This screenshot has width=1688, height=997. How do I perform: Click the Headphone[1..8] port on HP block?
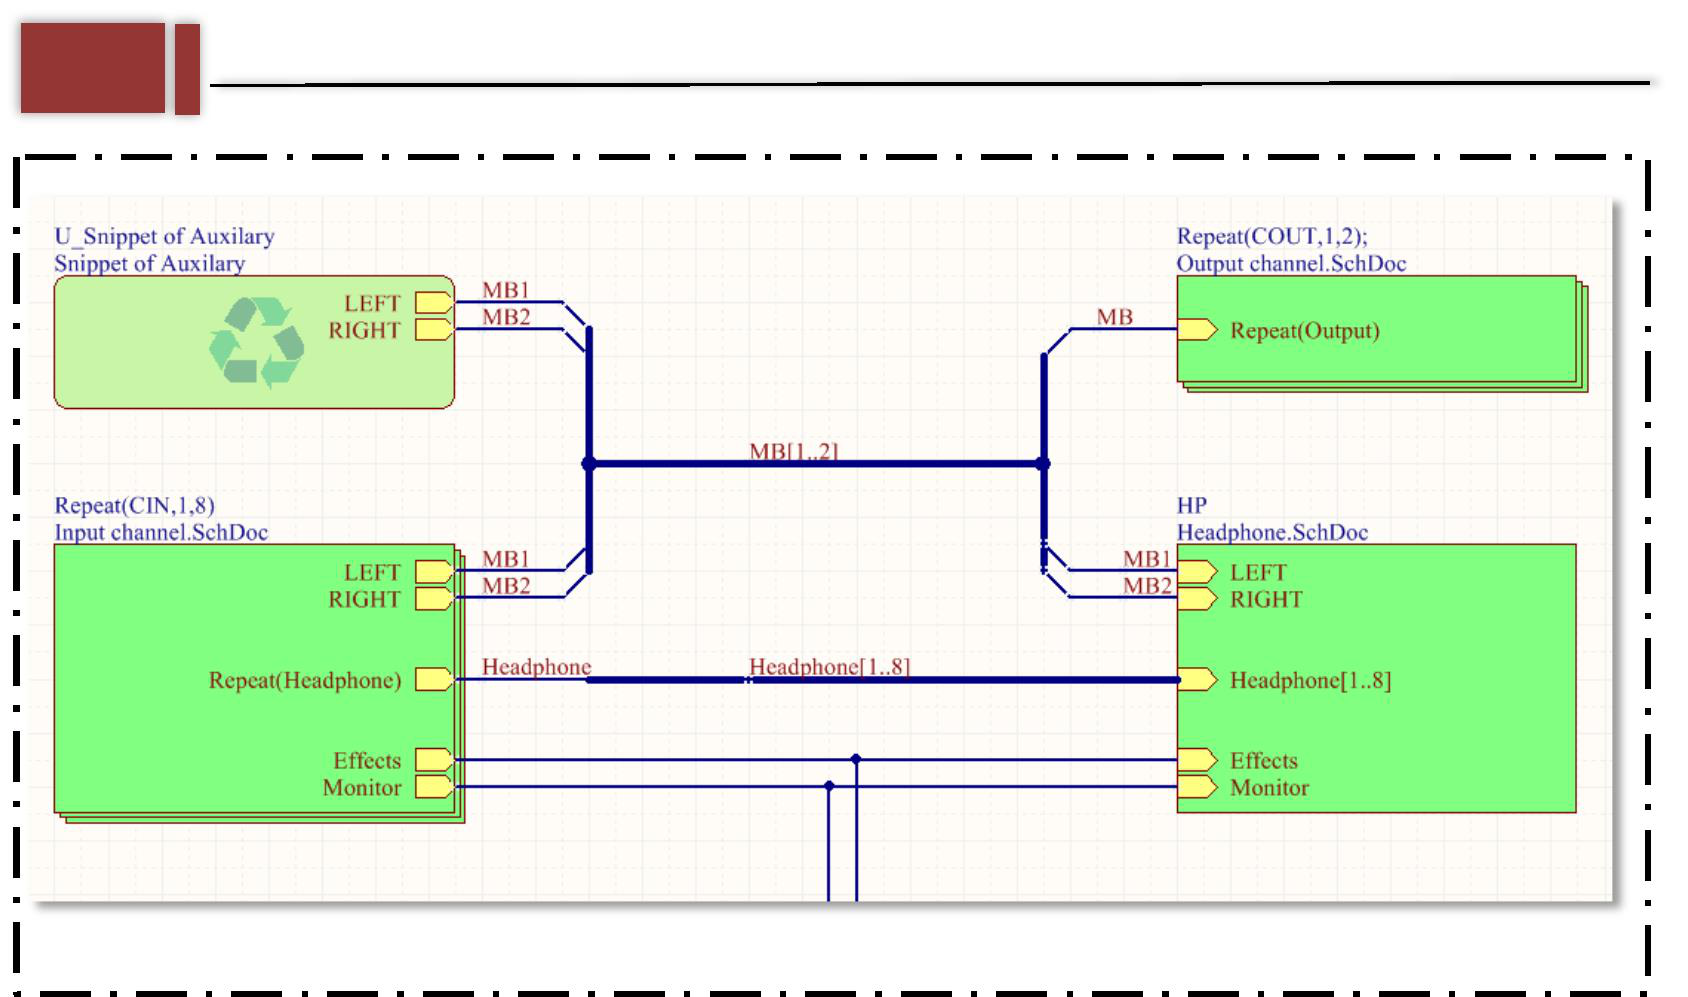point(1197,680)
